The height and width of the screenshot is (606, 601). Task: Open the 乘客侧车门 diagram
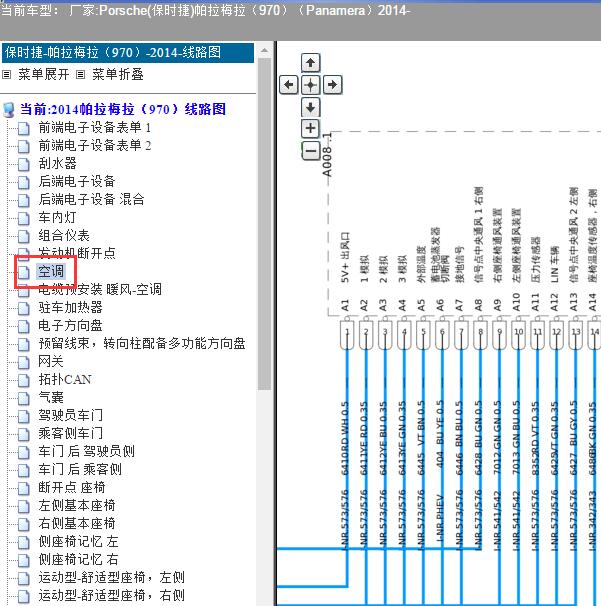click(70, 433)
